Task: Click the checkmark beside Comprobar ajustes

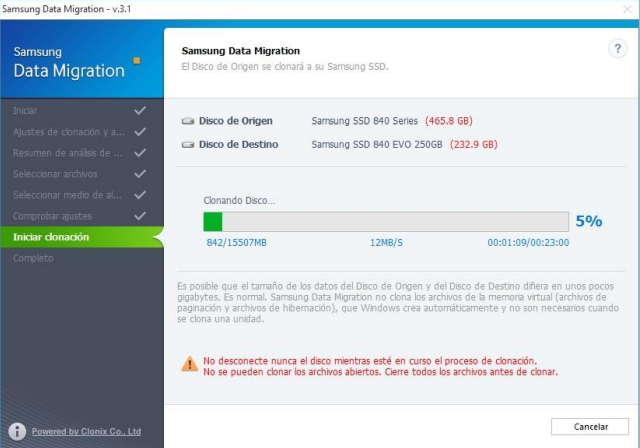Action: [x=140, y=216]
